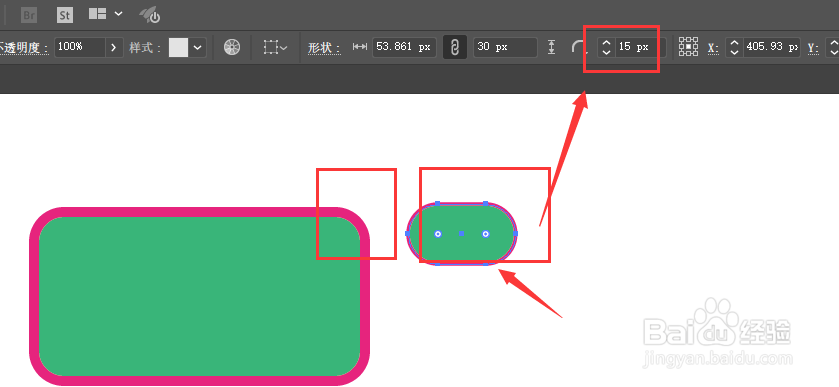Open the 形状 shape properties link
This screenshot has width=839, height=387.
pos(324,48)
